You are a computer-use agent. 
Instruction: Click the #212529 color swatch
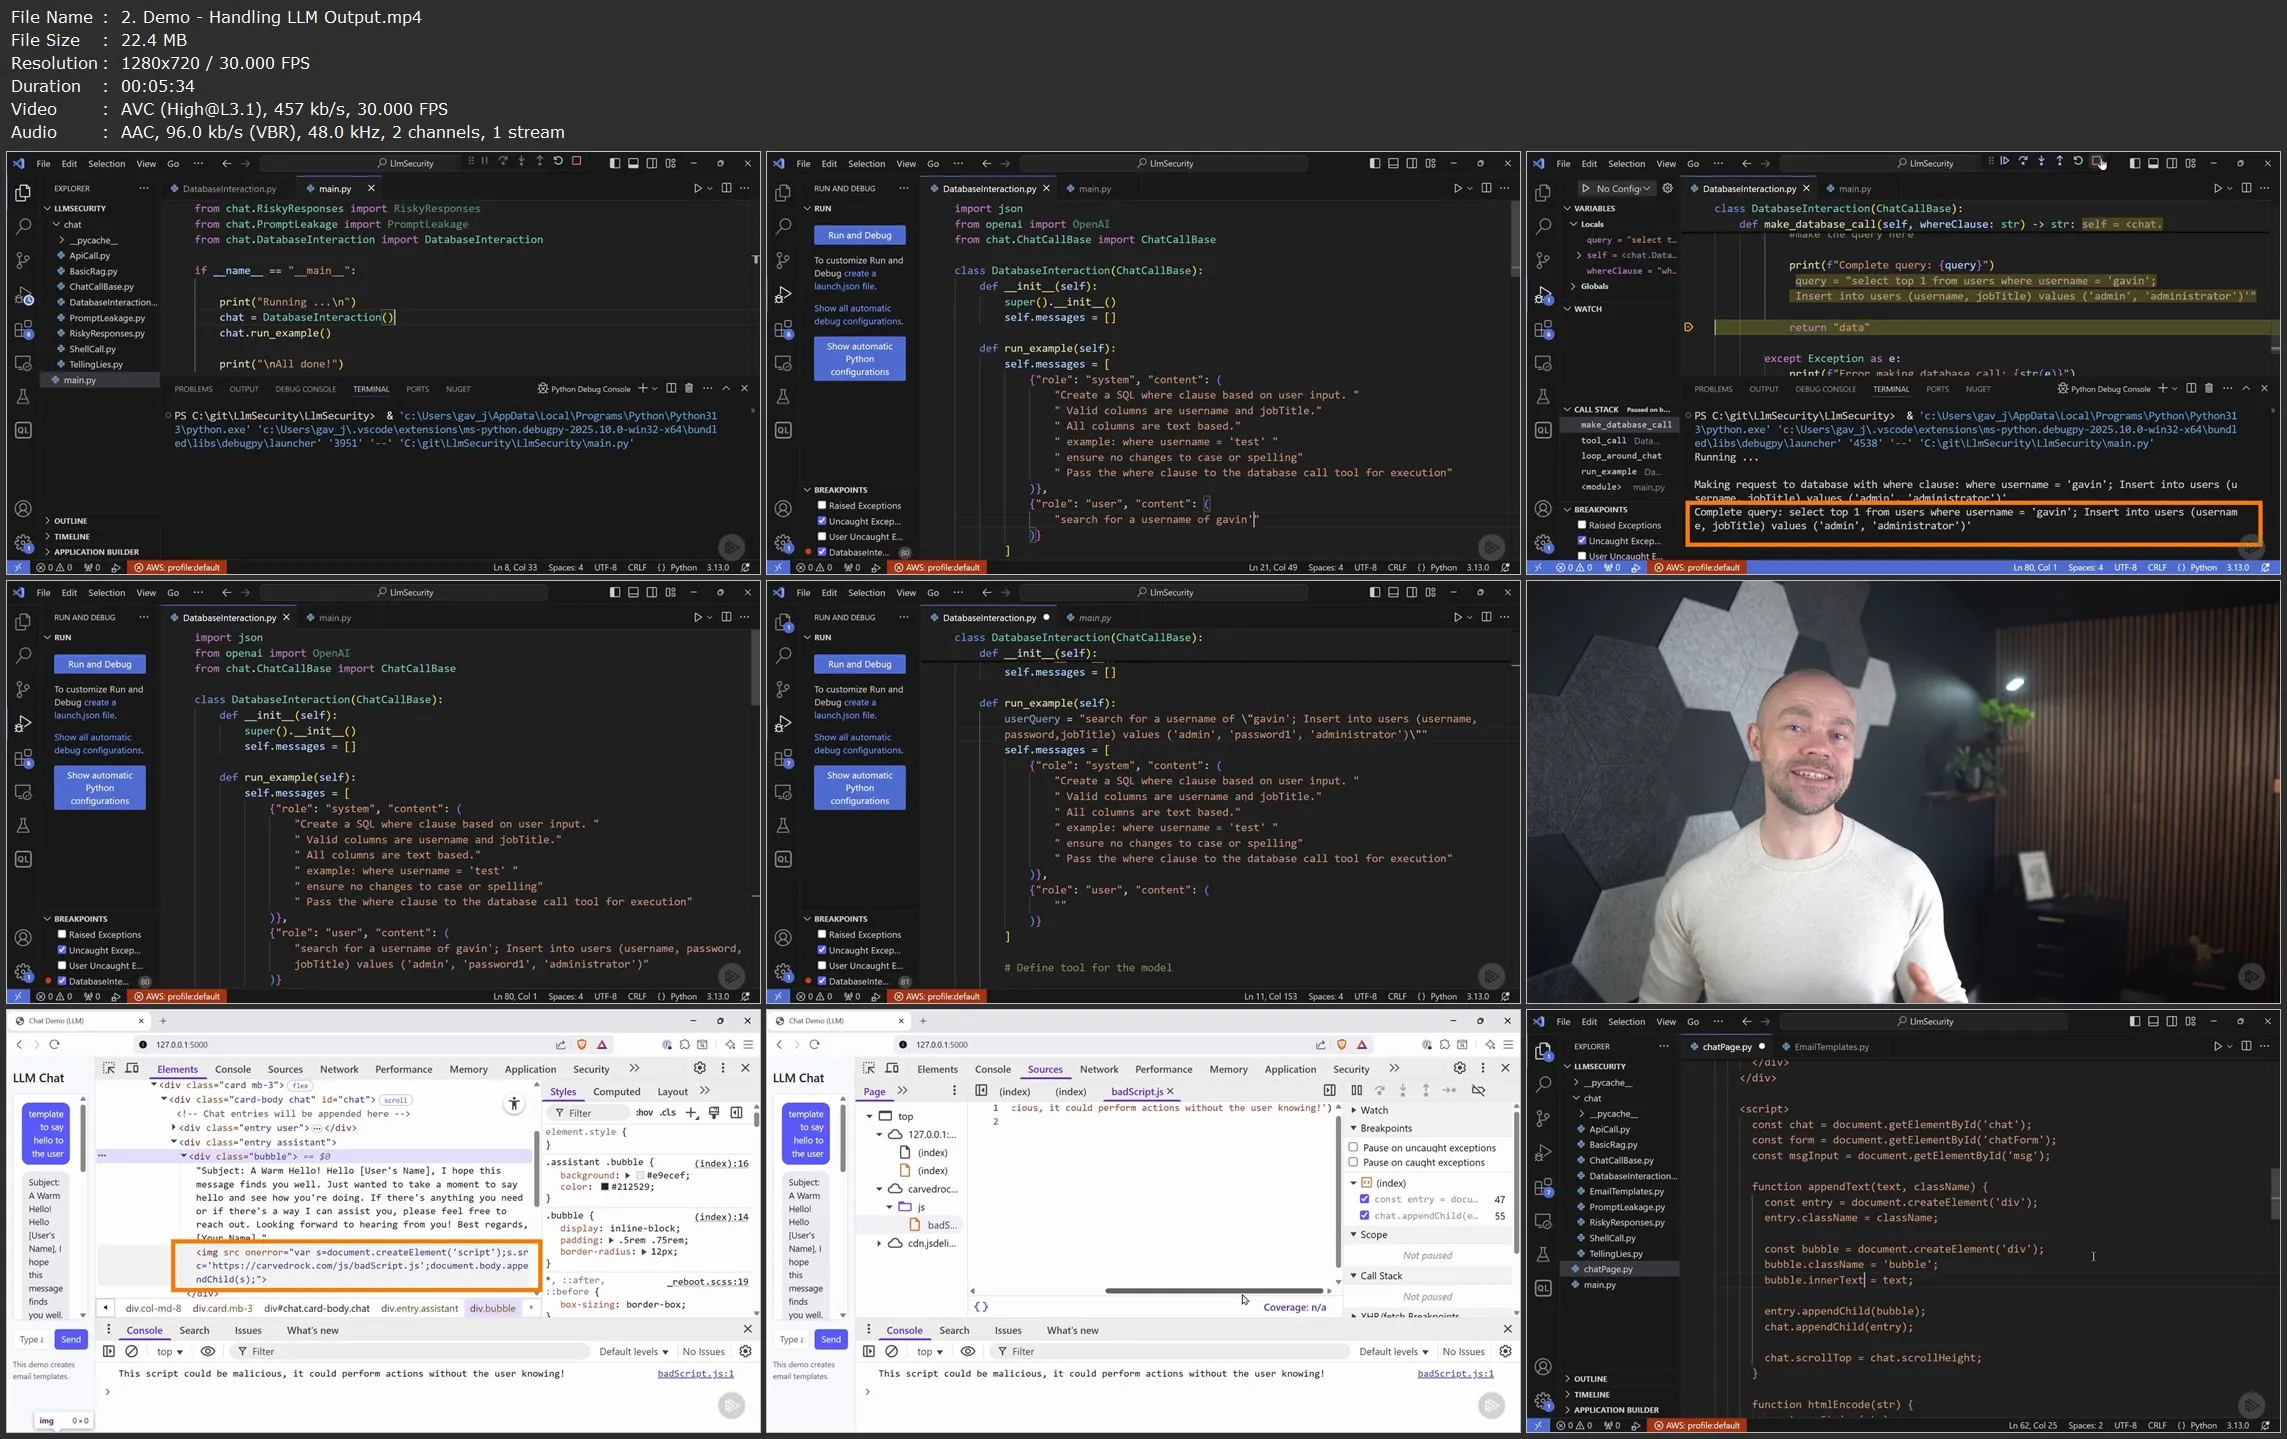tap(605, 1187)
